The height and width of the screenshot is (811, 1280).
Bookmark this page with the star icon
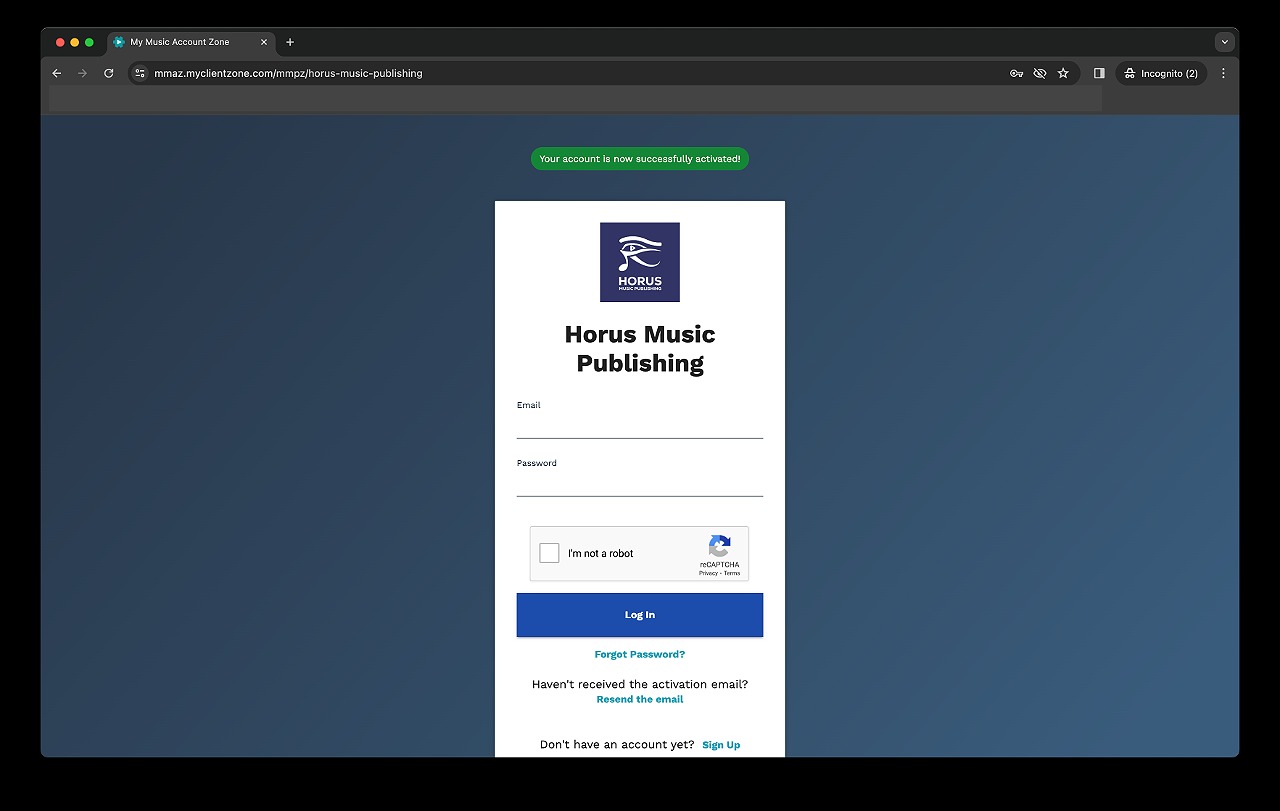pyautogui.click(x=1063, y=73)
